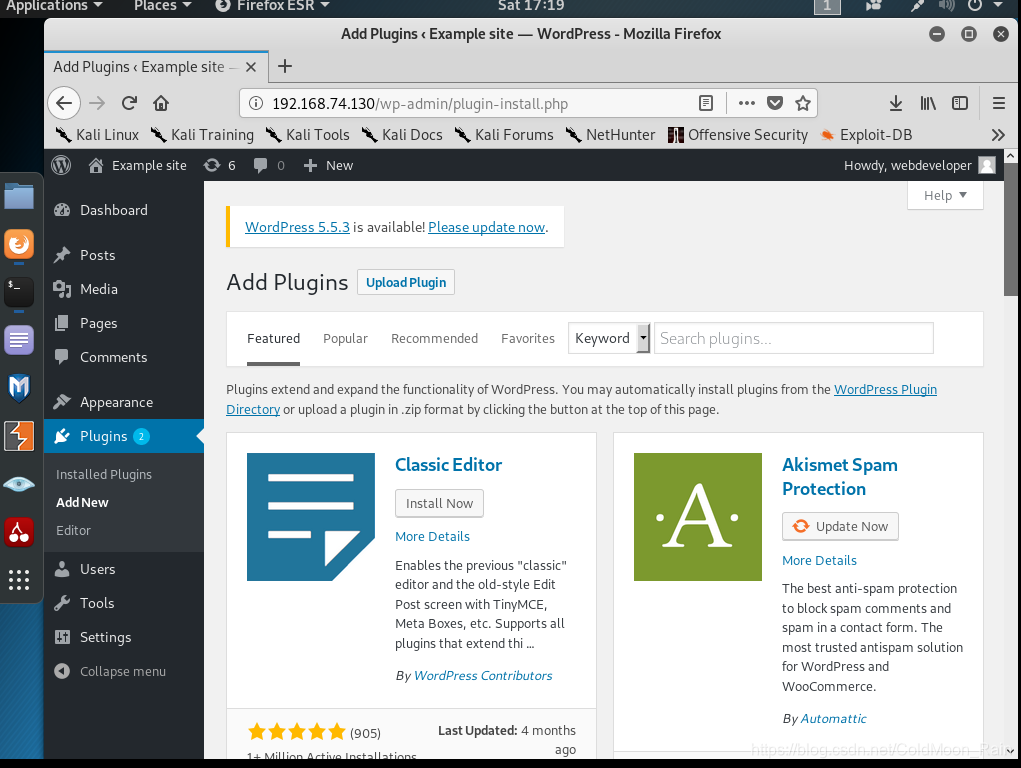Toggle reader view icon
The width and height of the screenshot is (1021, 768).
(706, 103)
